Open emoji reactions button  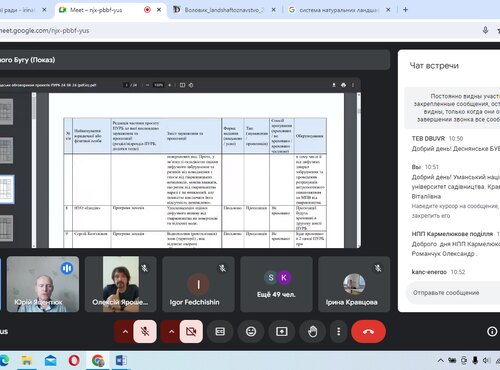pos(251,331)
